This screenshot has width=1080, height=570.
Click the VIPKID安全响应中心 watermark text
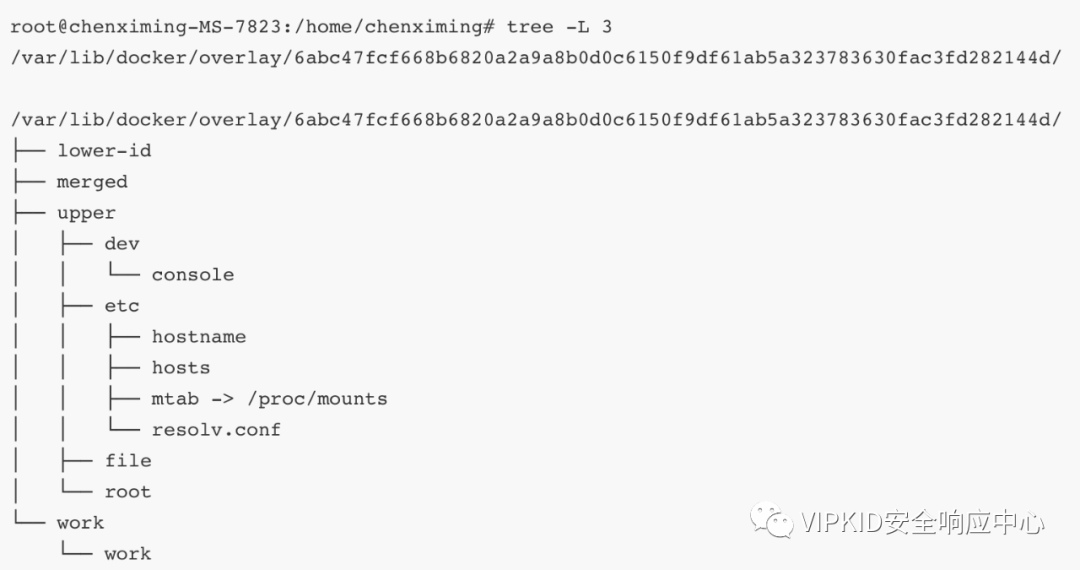tap(922, 521)
